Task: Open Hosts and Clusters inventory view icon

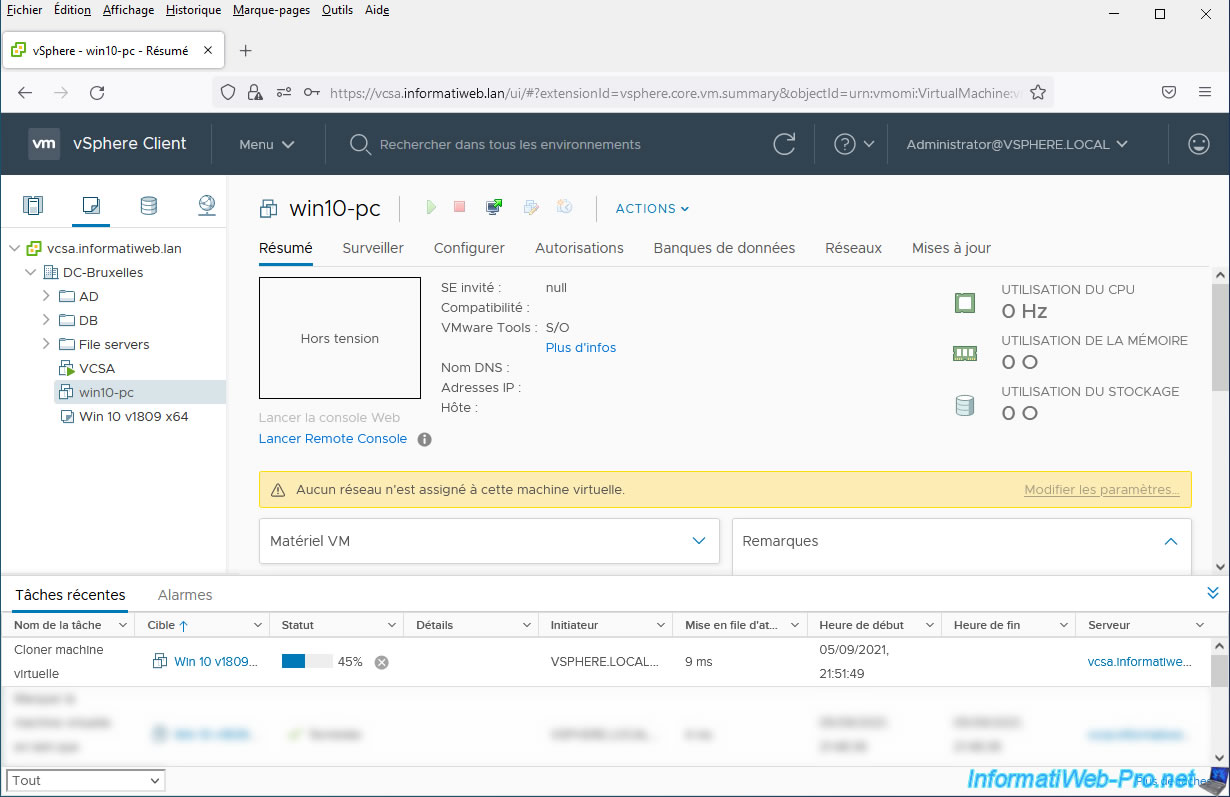Action: pos(33,206)
